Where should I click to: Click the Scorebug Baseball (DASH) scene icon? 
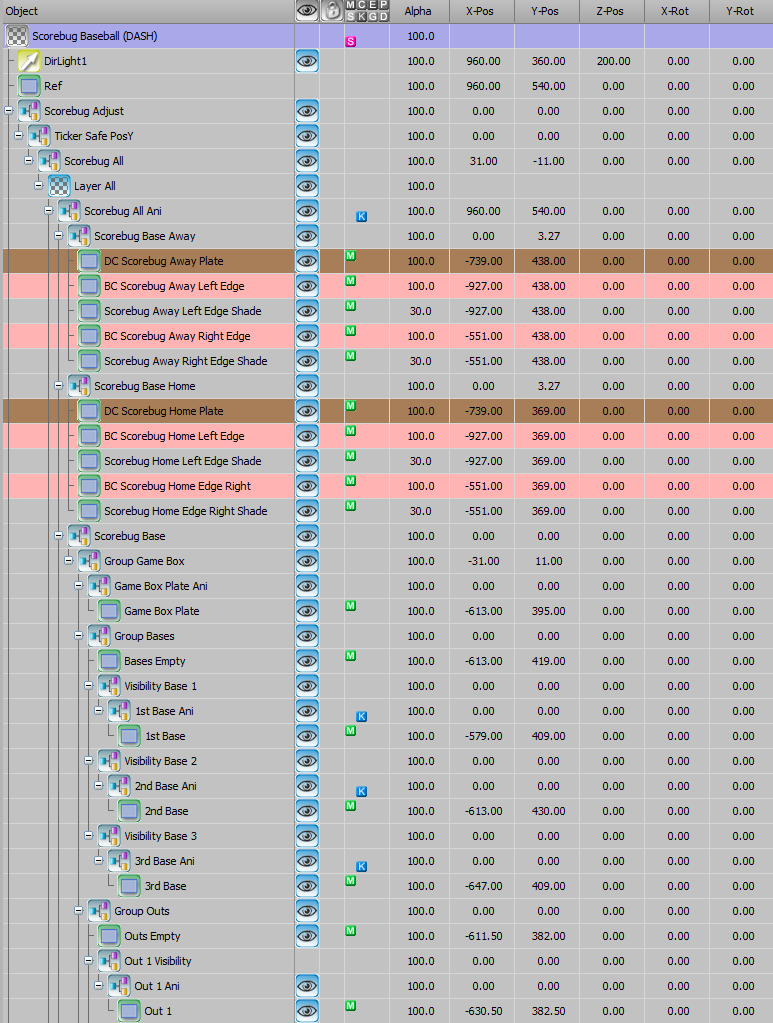[x=17, y=37]
